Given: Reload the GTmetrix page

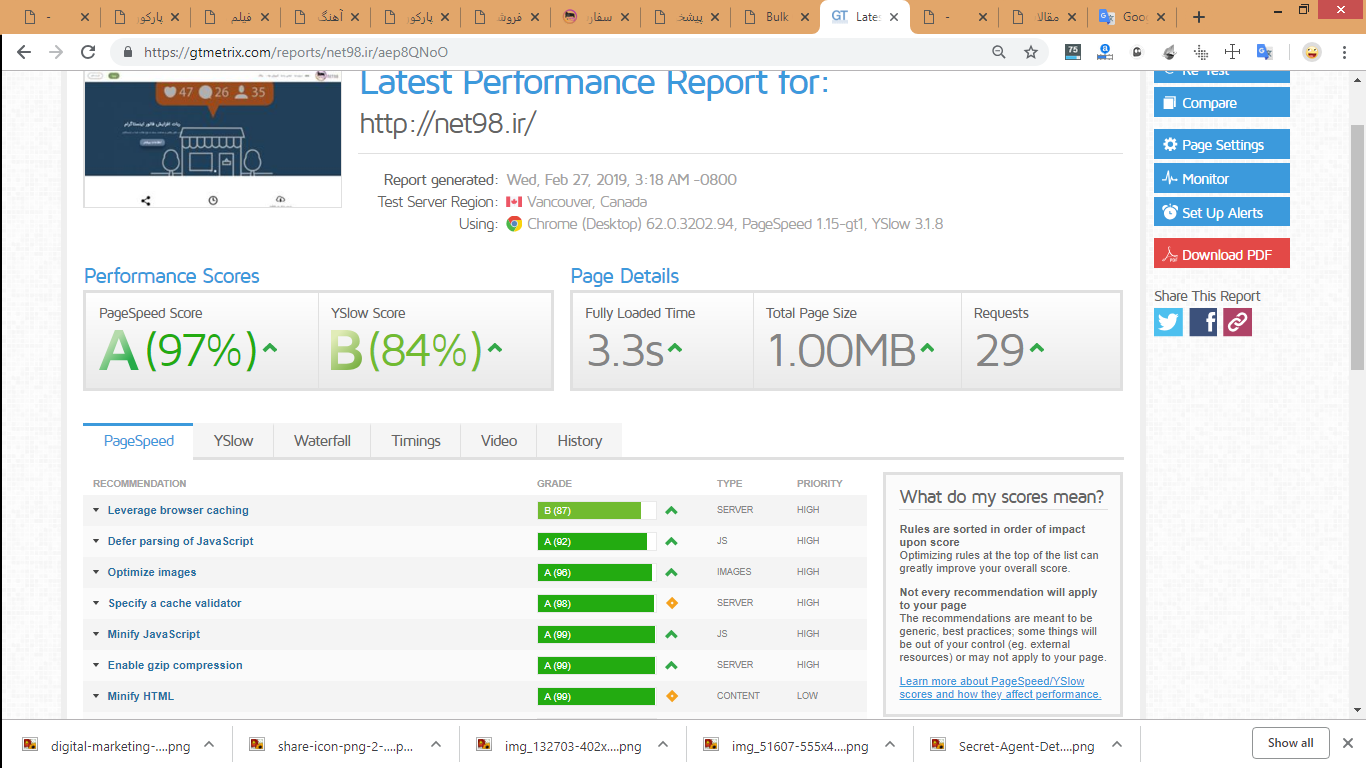Looking at the screenshot, I should (x=88, y=52).
